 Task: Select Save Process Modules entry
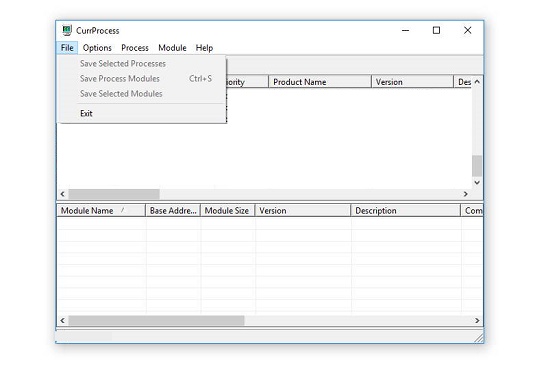coord(120,79)
